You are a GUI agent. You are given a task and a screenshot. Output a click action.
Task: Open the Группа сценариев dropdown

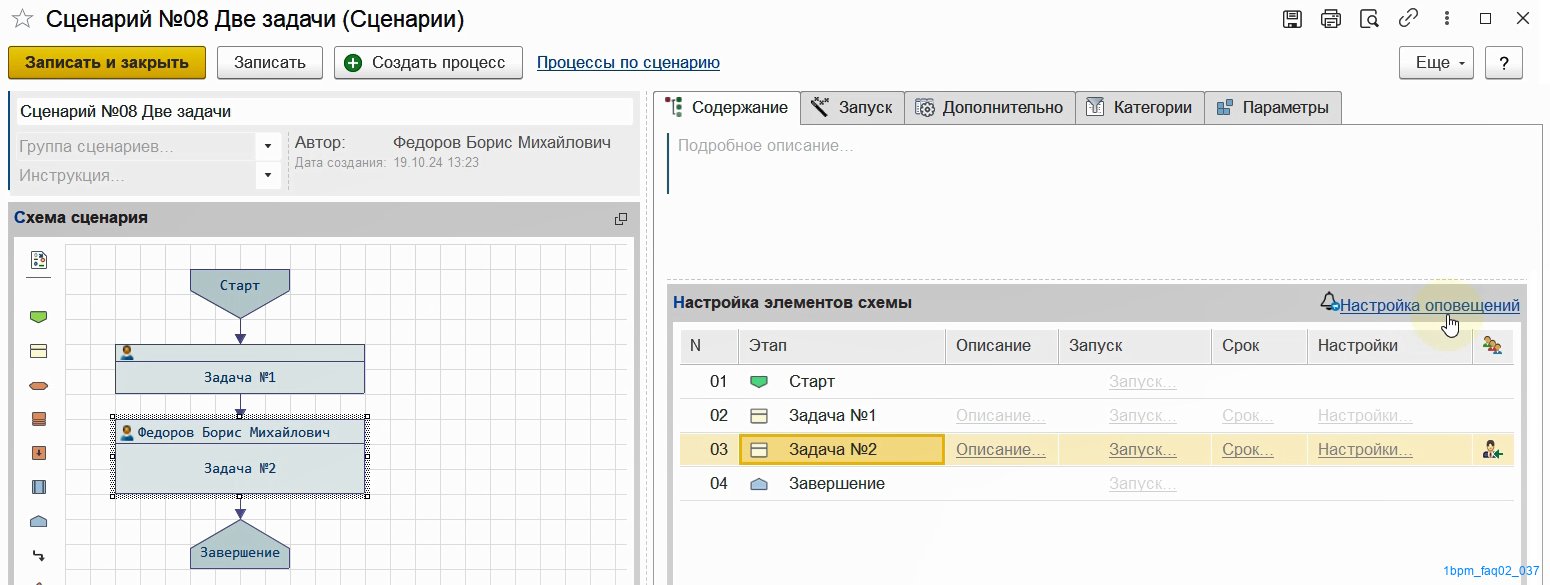(x=267, y=147)
